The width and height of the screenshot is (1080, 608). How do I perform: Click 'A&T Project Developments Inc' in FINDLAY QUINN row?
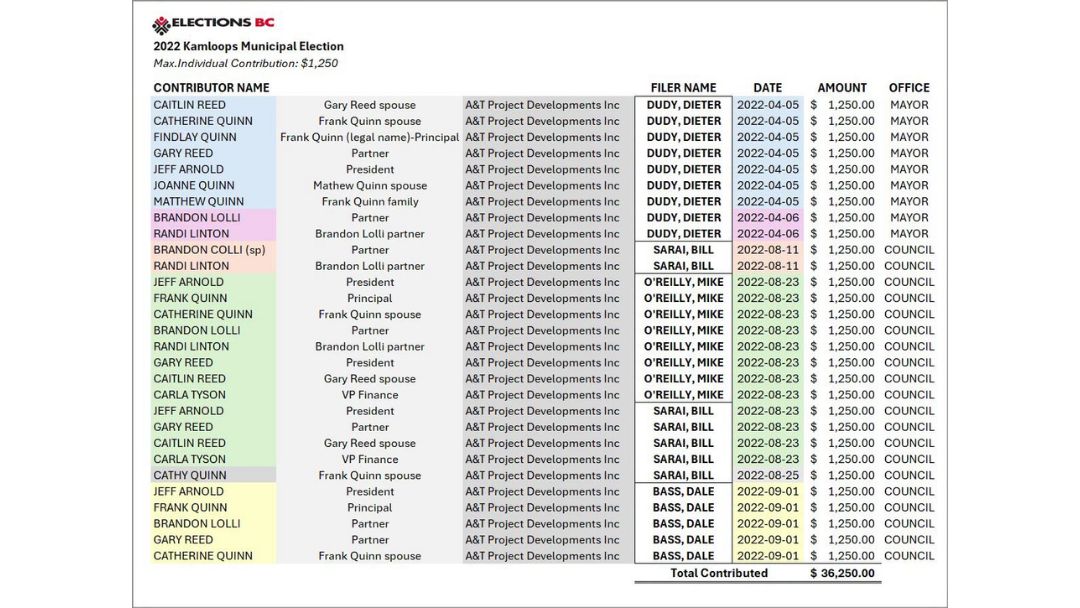click(542, 137)
